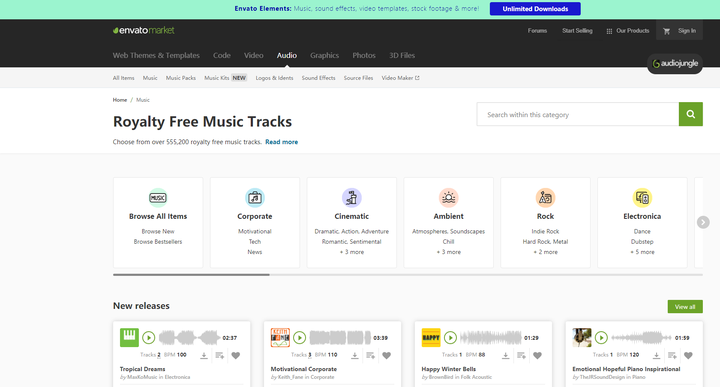720x387 pixels.
Task: Open the Our Products grid icon
Action: [x=609, y=31]
